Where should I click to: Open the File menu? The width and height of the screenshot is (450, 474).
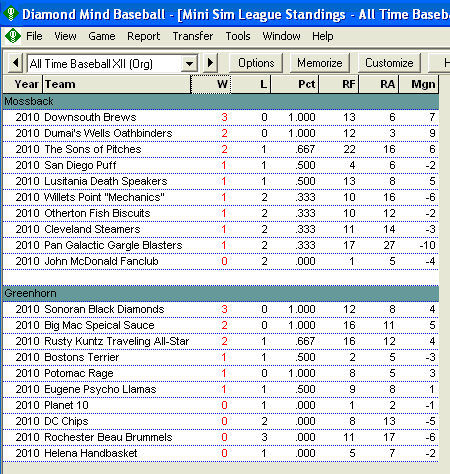tap(34, 36)
